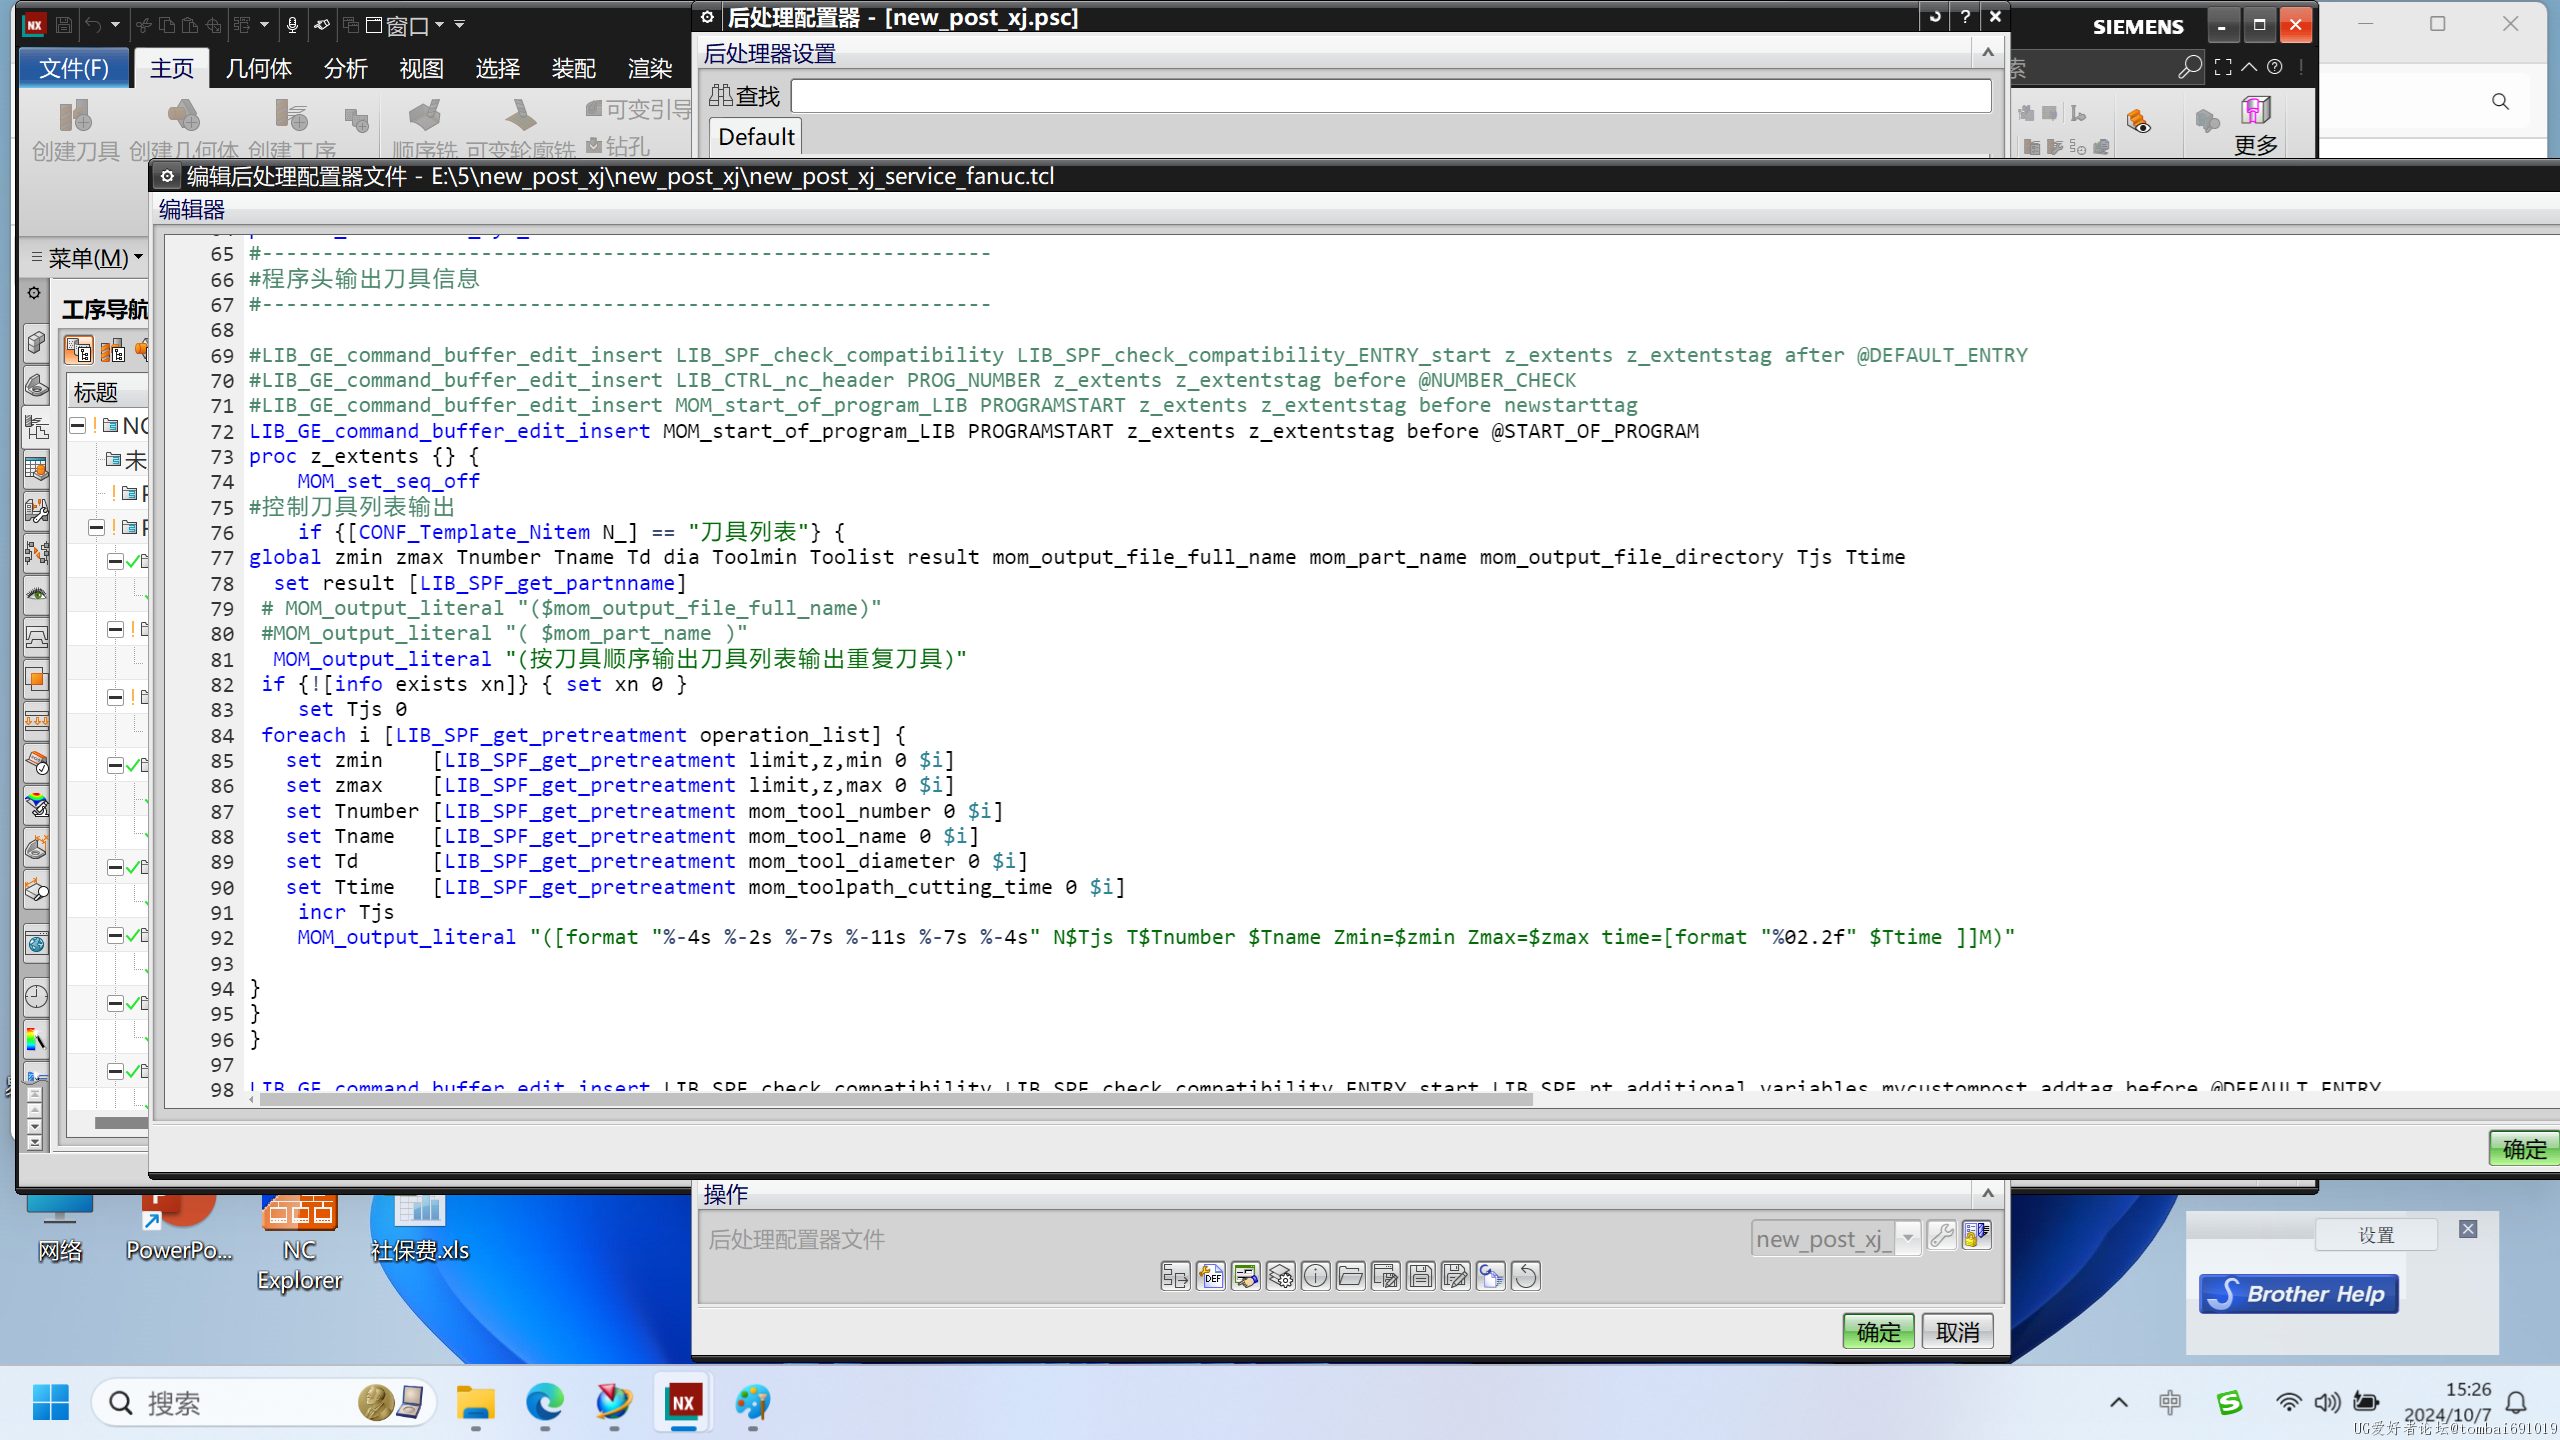Click the padlock list icon beside the wrench
Viewport: 2560px width, 1440px height.
coord(1977,1236)
